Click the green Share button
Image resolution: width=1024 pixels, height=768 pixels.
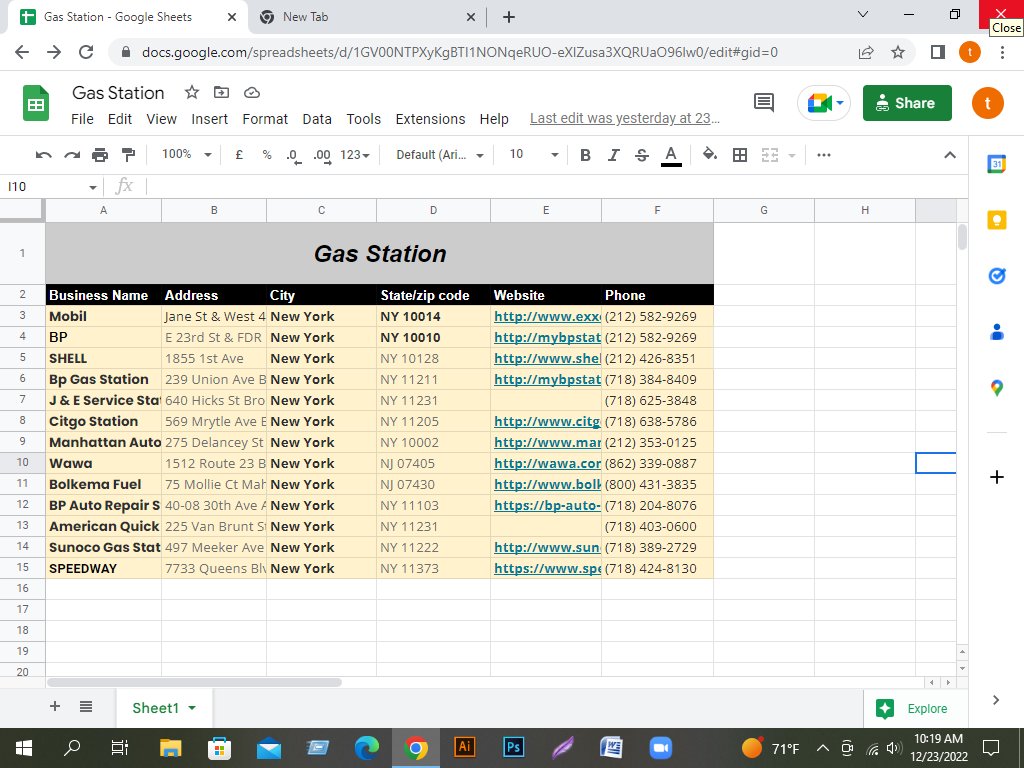(907, 103)
